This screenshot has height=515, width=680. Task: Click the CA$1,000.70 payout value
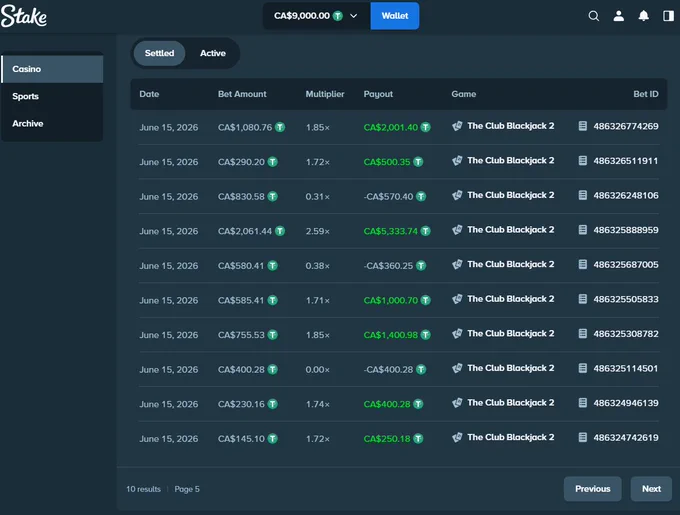point(391,300)
